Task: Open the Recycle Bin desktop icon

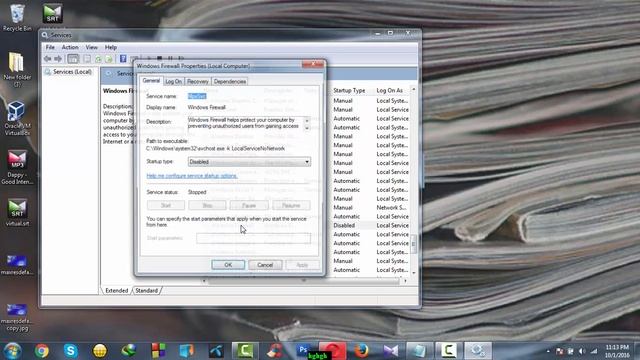Action: pos(17,18)
